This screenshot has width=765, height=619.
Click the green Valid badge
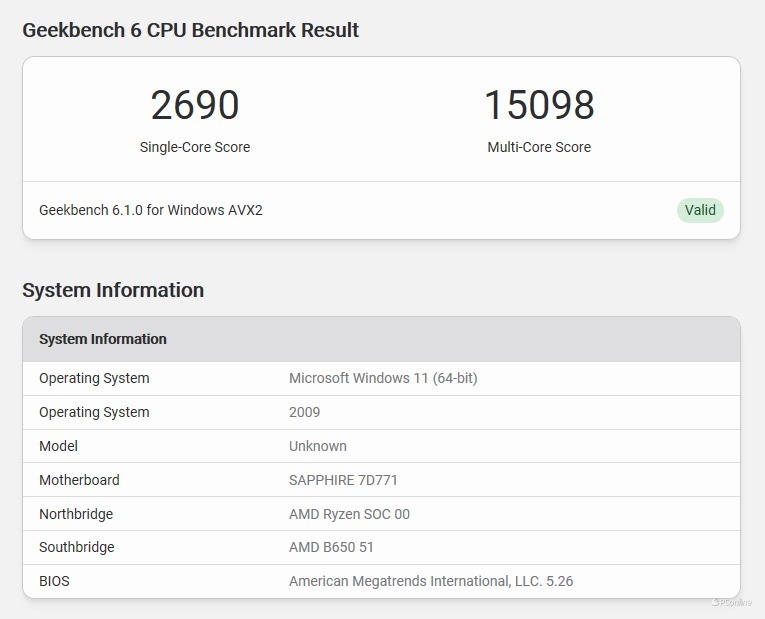click(700, 210)
